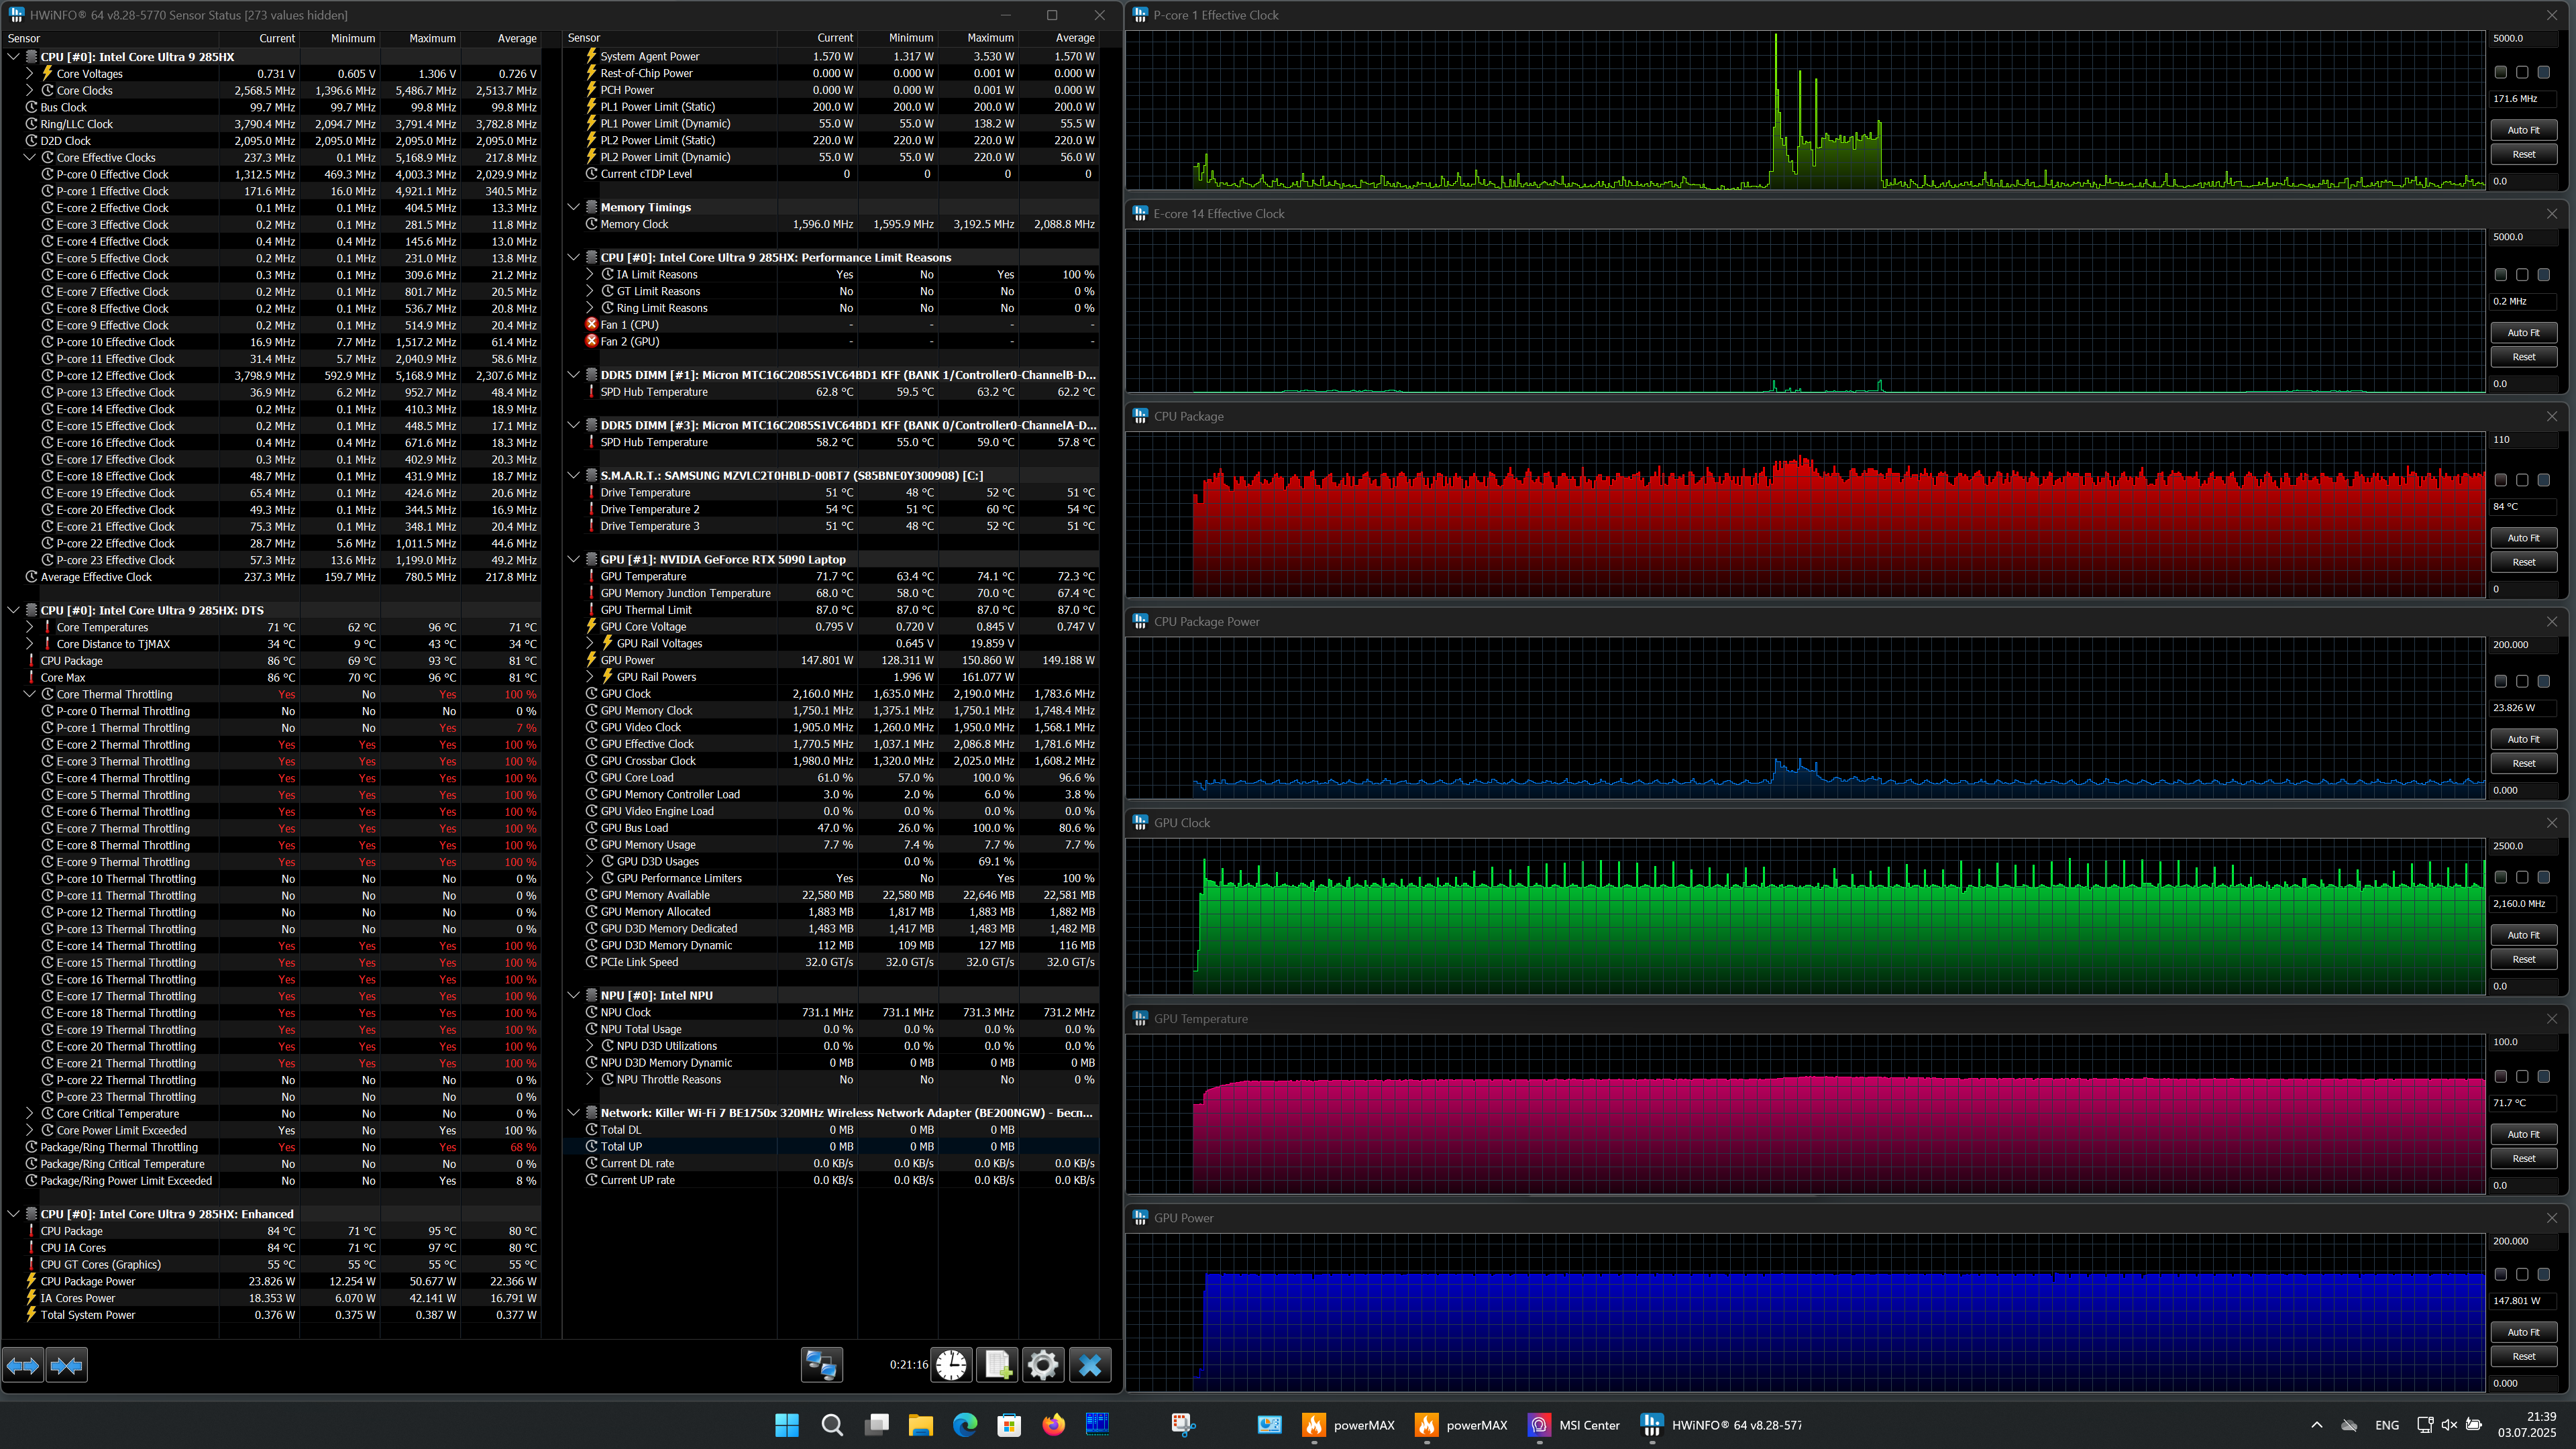
Task: Open MSI Center from the taskbar
Action: pos(1574,1425)
